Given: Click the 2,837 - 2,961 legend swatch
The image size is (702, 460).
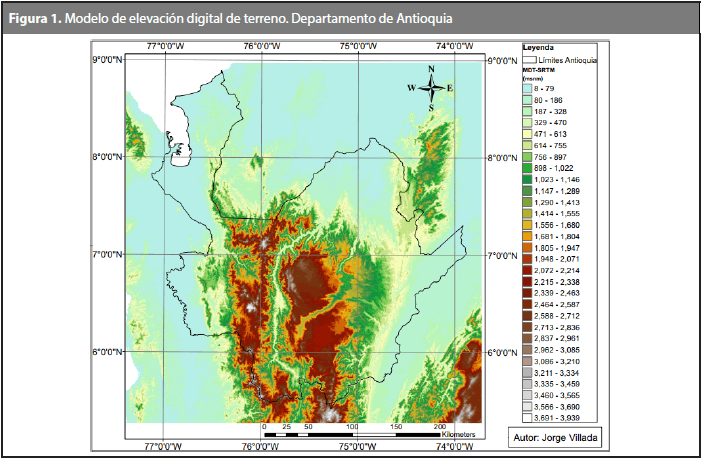Looking at the screenshot, I should [x=532, y=338].
